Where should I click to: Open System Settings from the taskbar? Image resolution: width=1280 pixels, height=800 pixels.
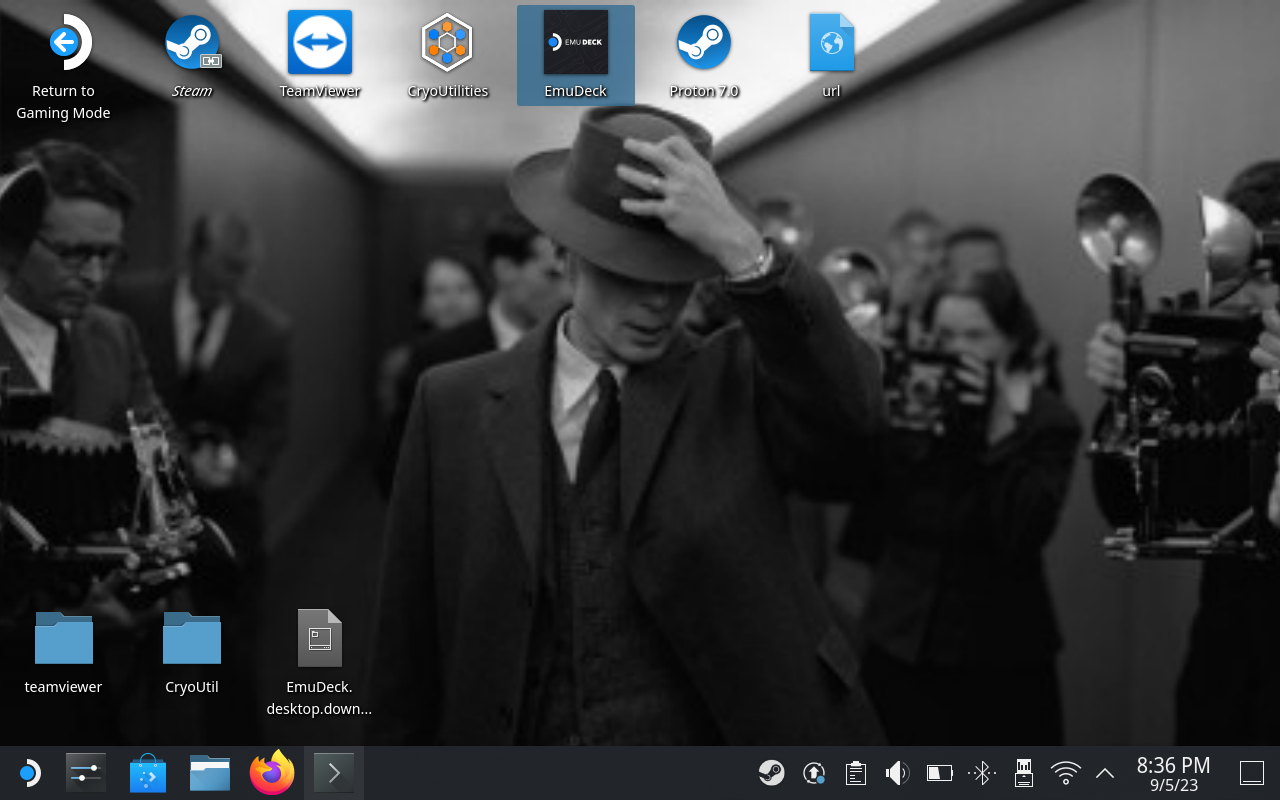(86, 773)
